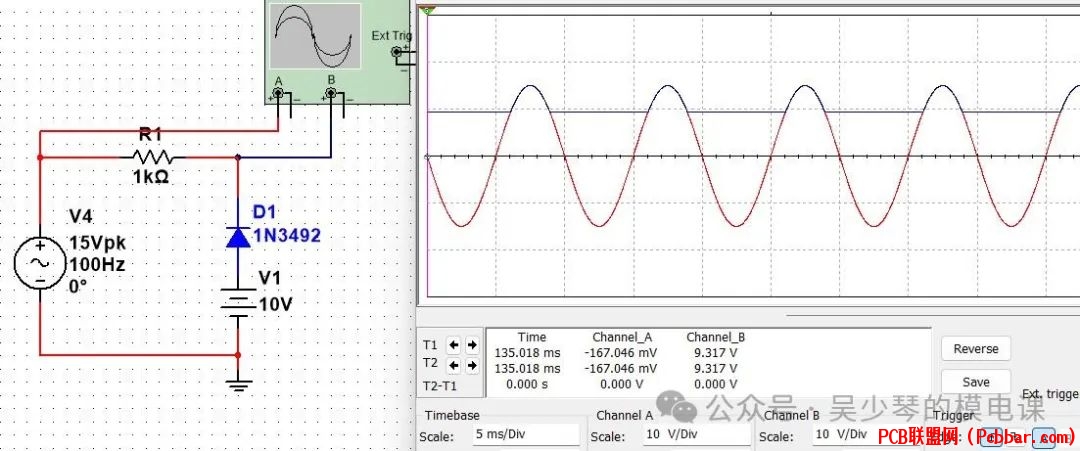Select the AC source V4 symbol
Screen dimensions: 1080x451
click(39, 264)
